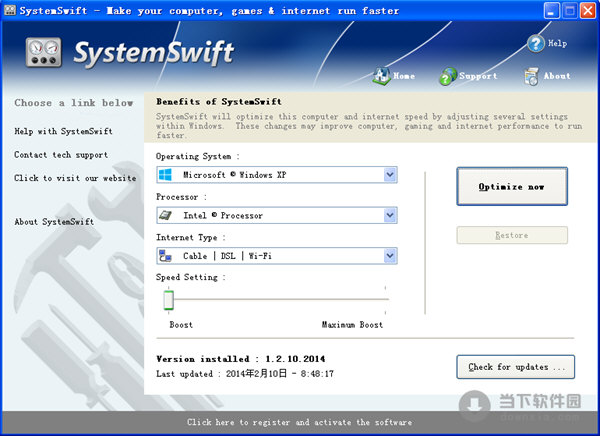This screenshot has width=600, height=436.
Task: Open About SystemSwift sidebar link
Action: click(x=54, y=222)
